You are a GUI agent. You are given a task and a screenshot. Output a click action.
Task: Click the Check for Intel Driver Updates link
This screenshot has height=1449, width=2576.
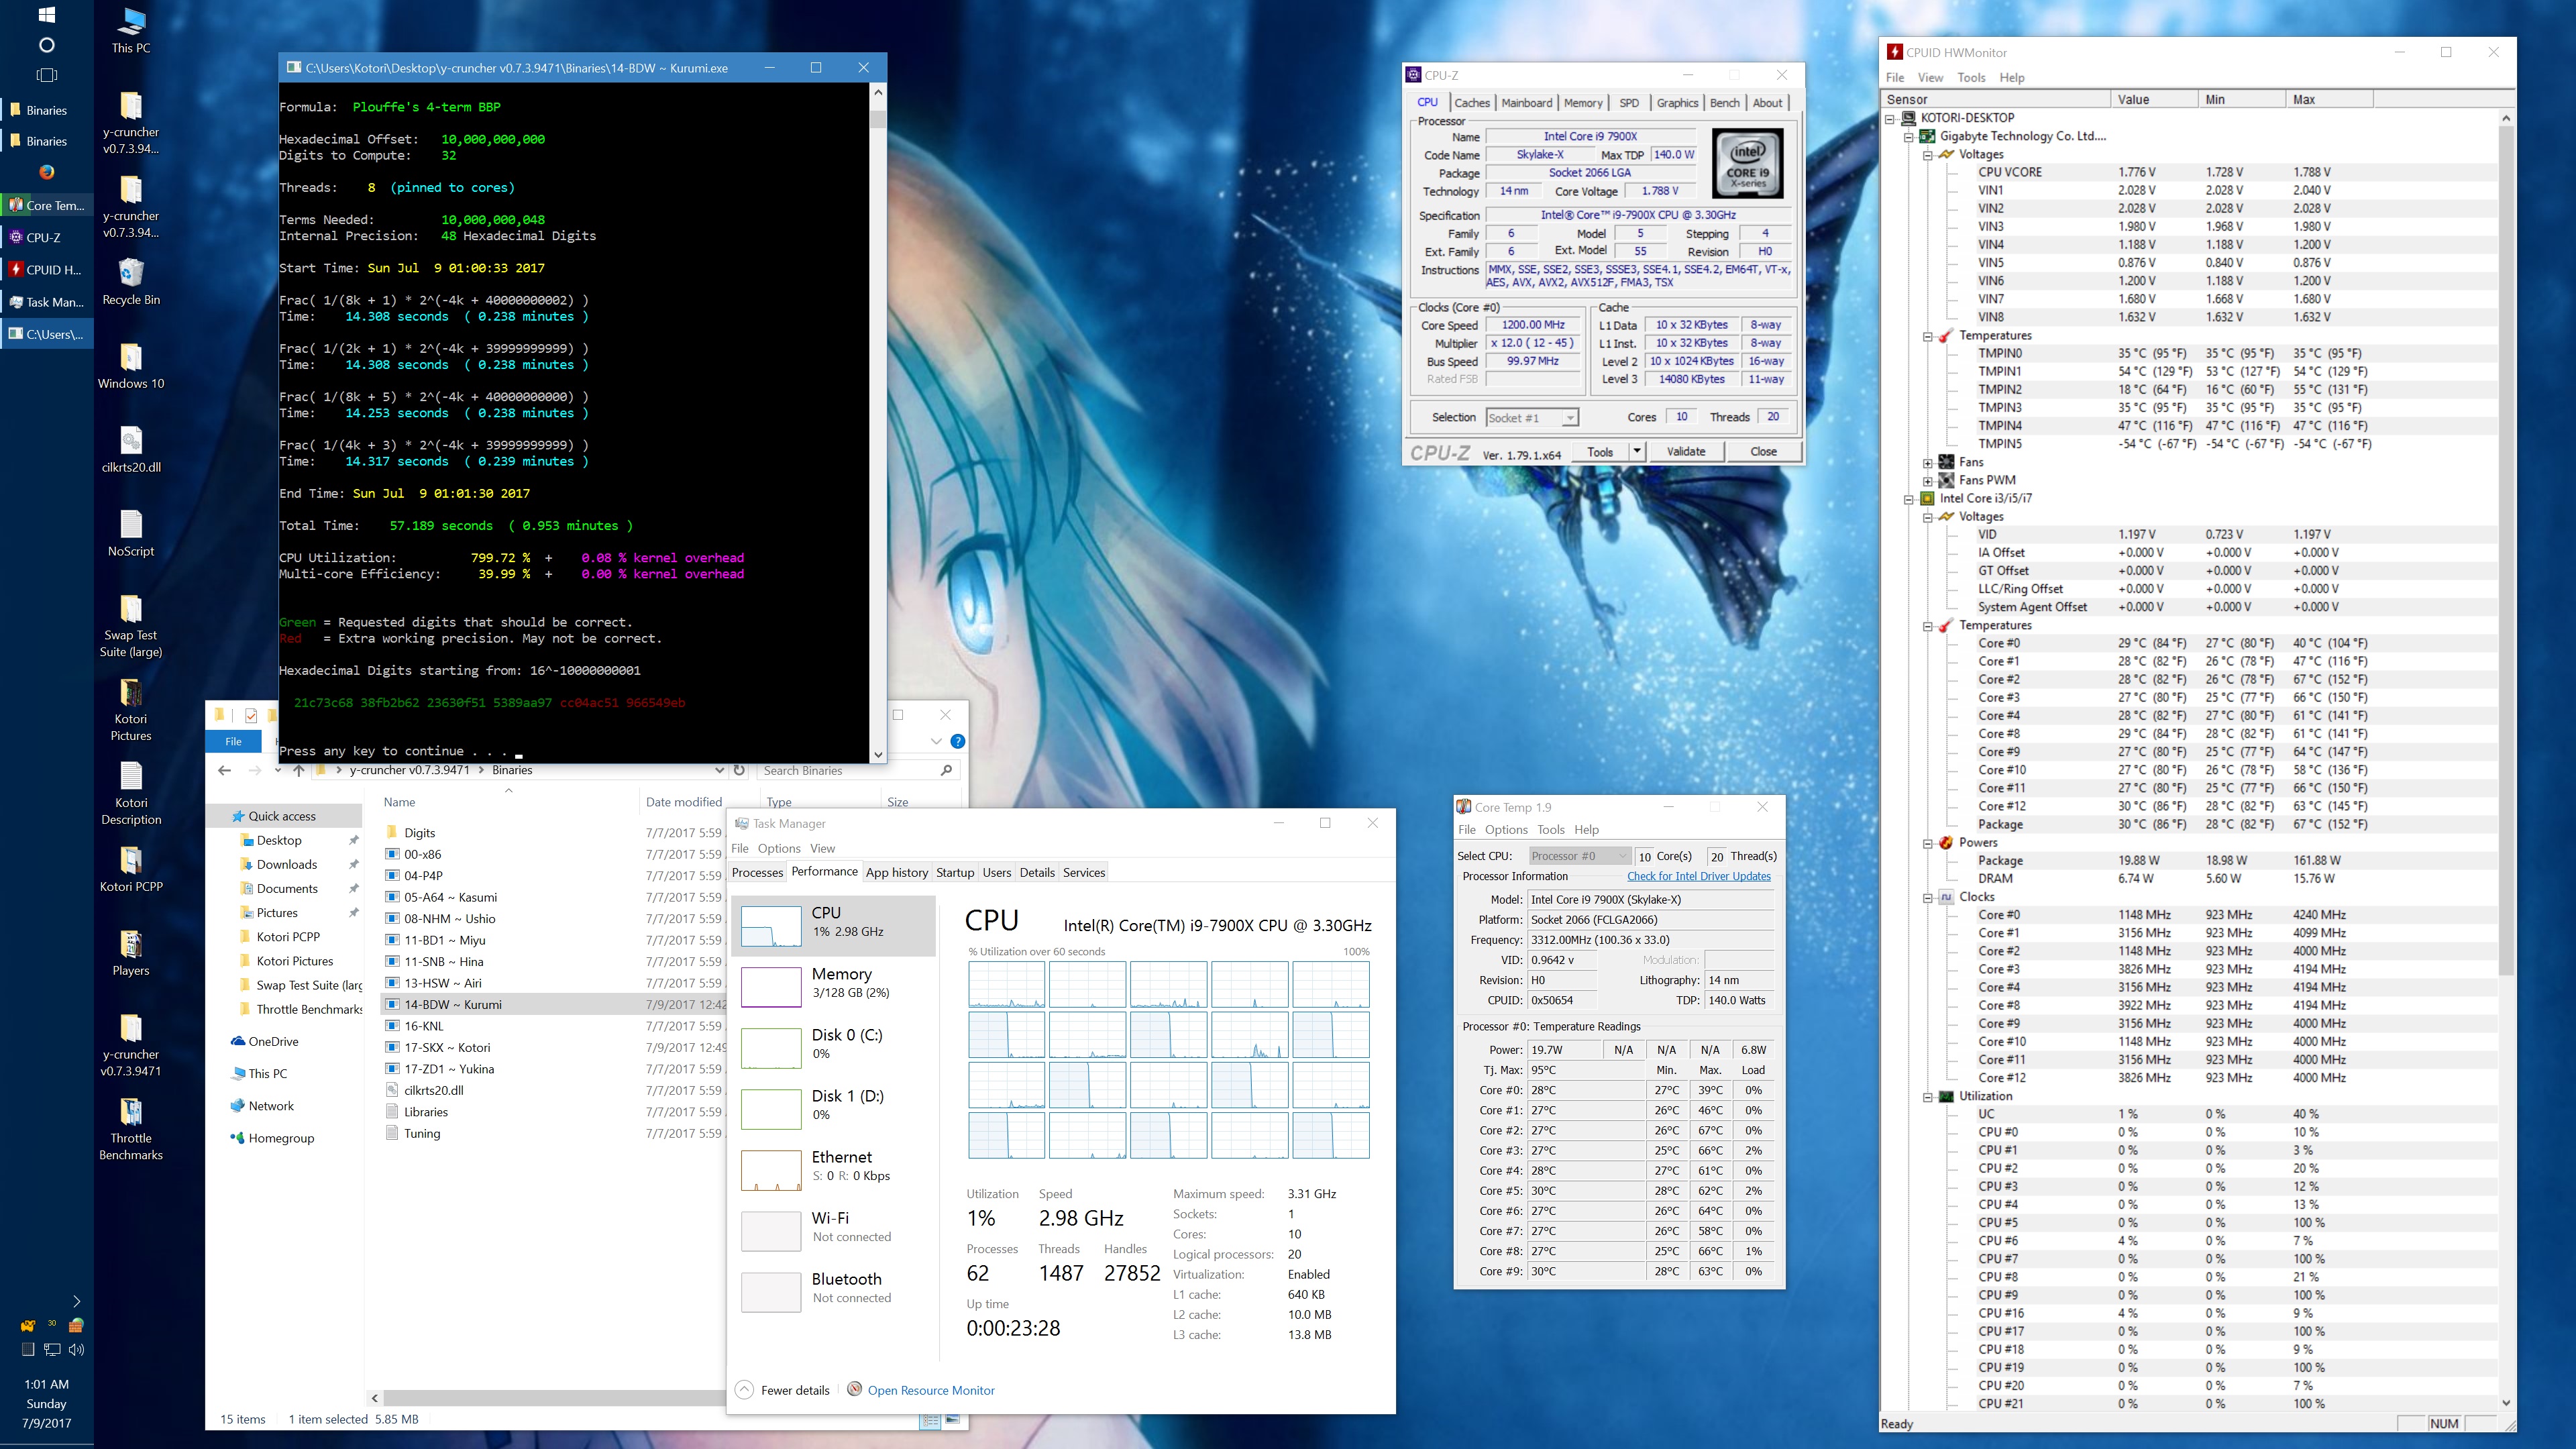[1698, 876]
